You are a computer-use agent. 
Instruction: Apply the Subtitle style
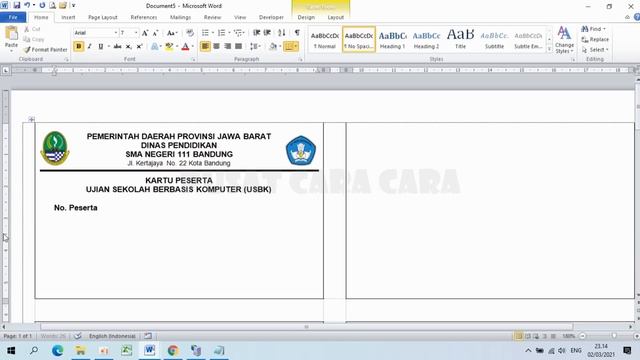494,40
